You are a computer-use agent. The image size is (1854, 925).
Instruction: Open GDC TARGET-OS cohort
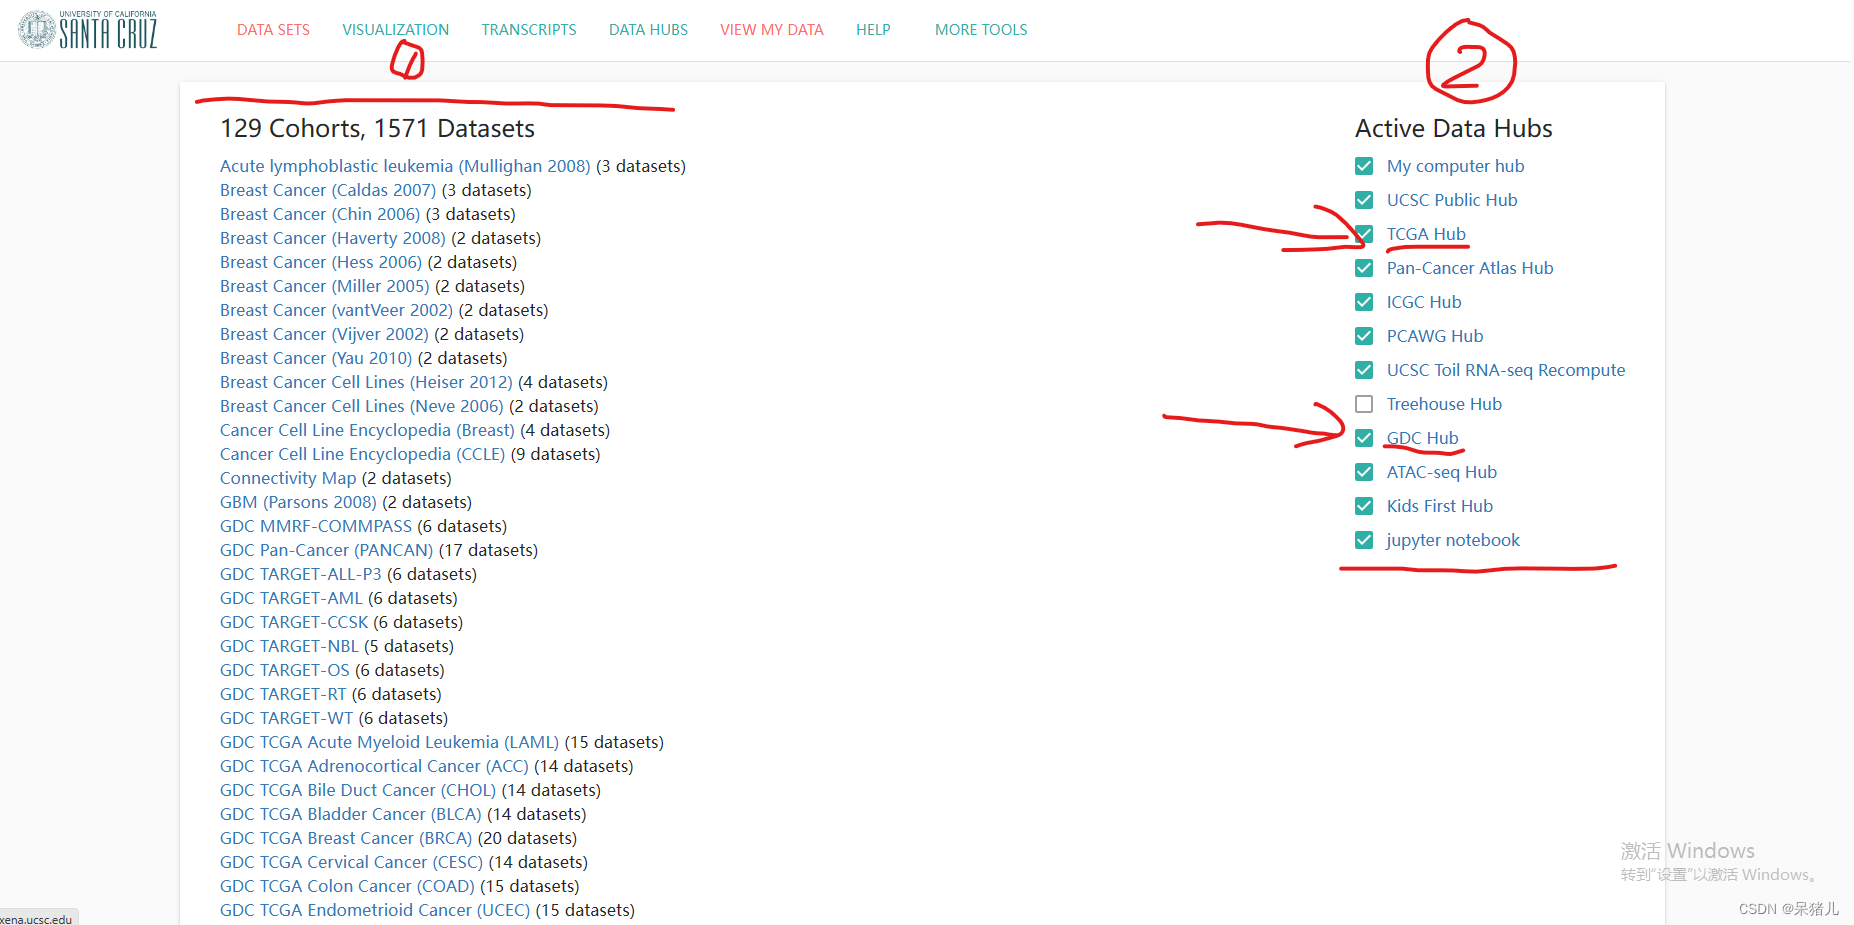285,670
